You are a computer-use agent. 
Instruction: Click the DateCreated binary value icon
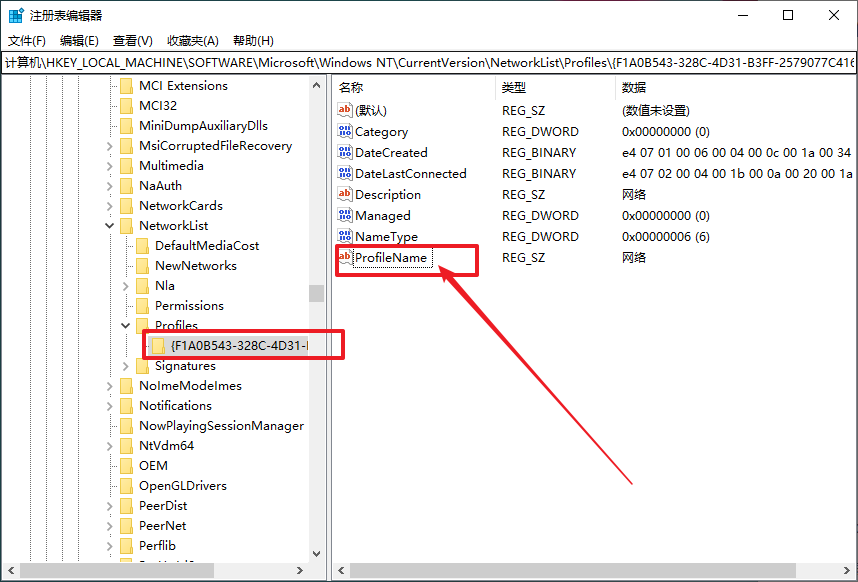coord(346,153)
